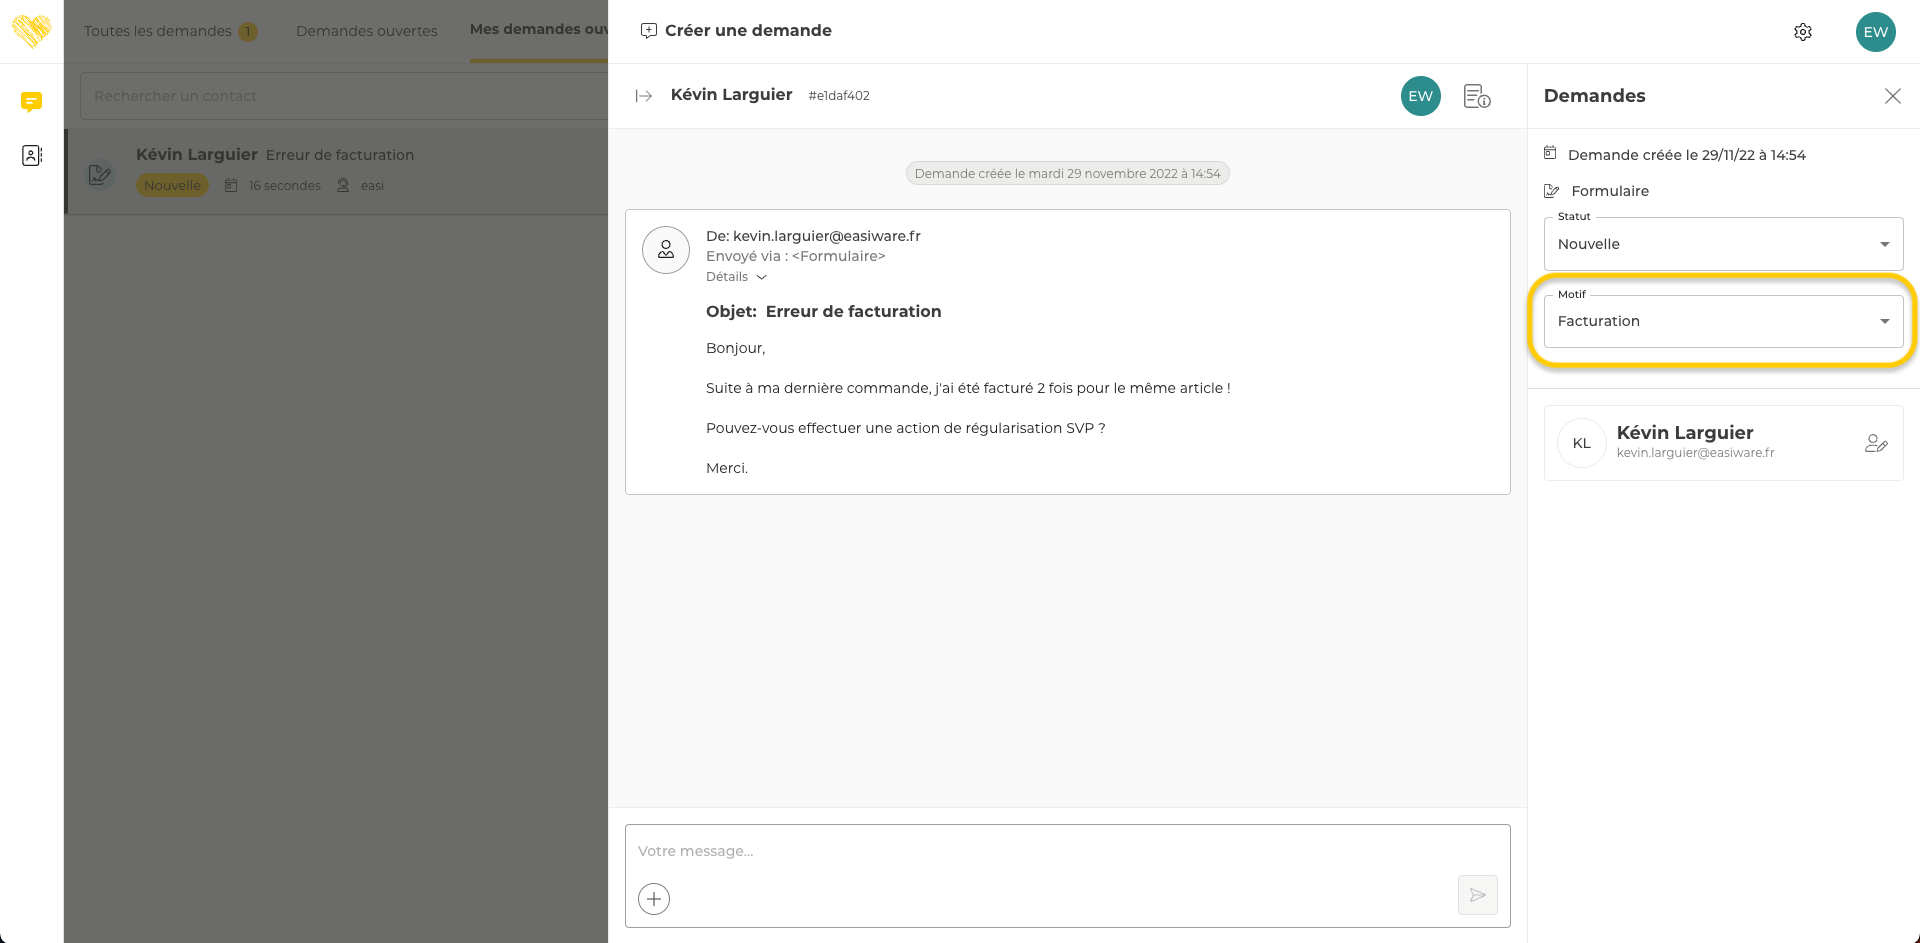Edit the contact Kévin Larguier icon
The height and width of the screenshot is (943, 1920).
click(1875, 443)
